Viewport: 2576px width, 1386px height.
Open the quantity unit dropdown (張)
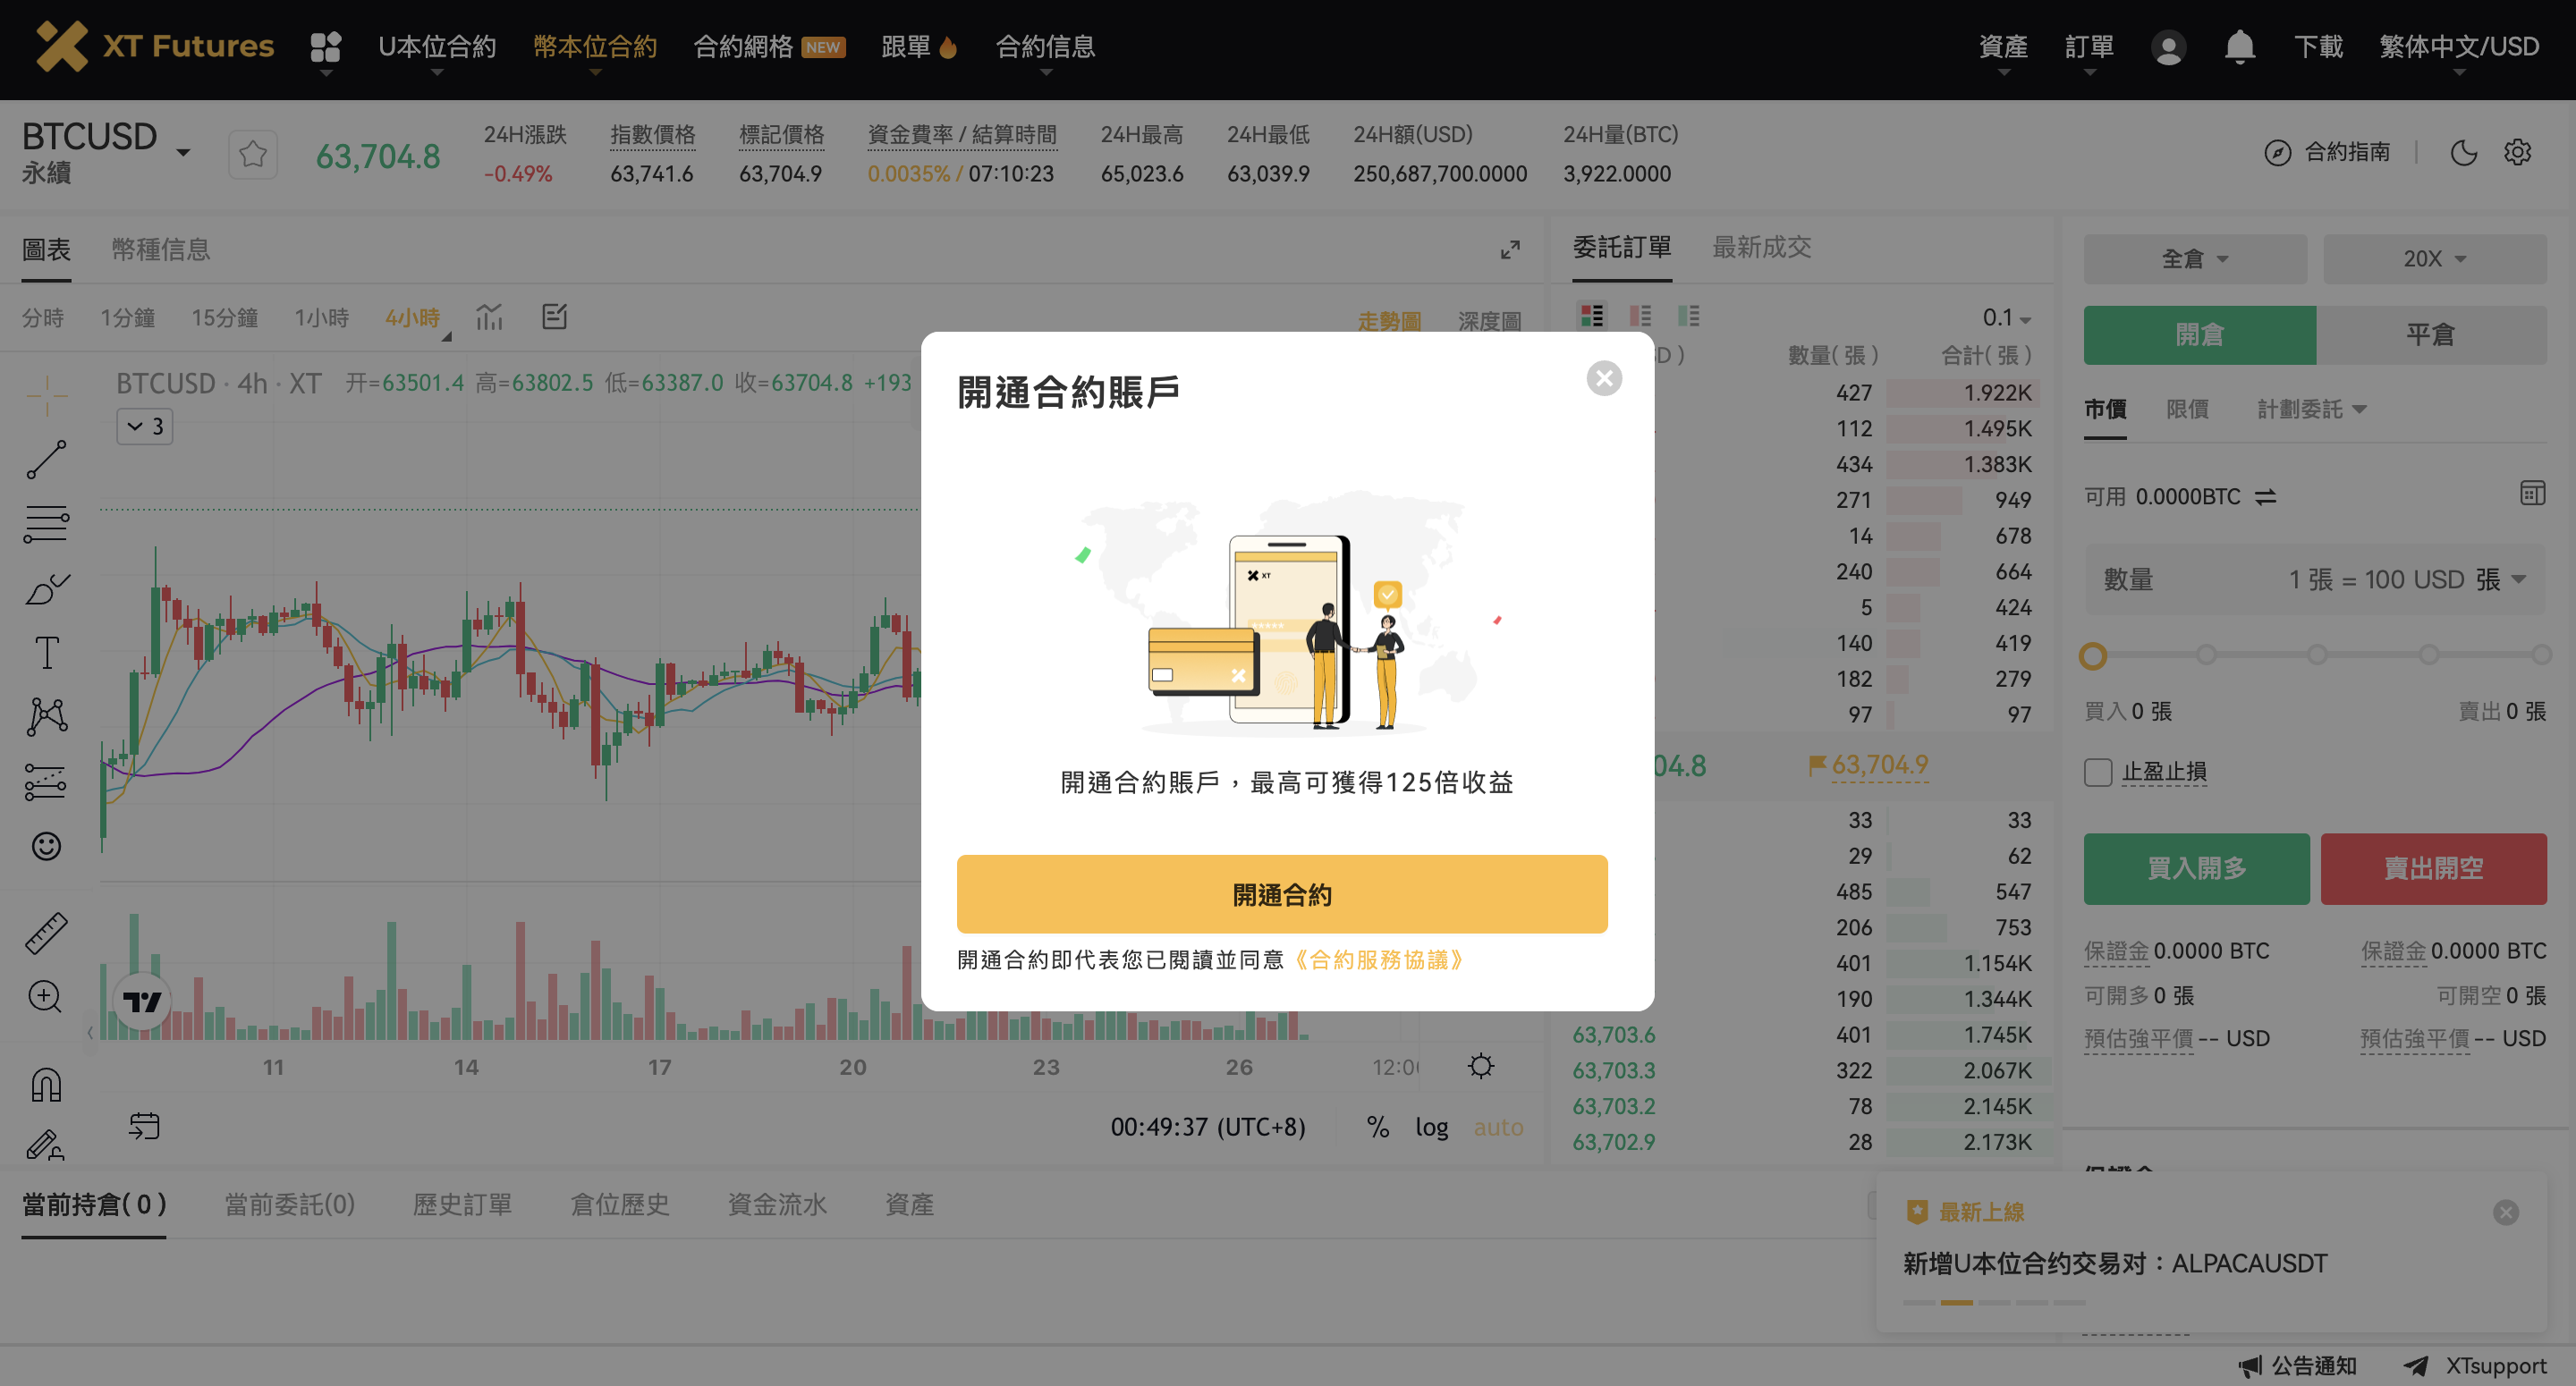point(2500,579)
